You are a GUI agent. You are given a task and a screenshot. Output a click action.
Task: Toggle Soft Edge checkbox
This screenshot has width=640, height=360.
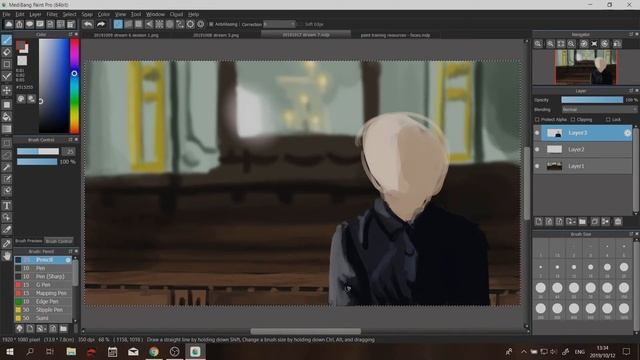pos(301,24)
